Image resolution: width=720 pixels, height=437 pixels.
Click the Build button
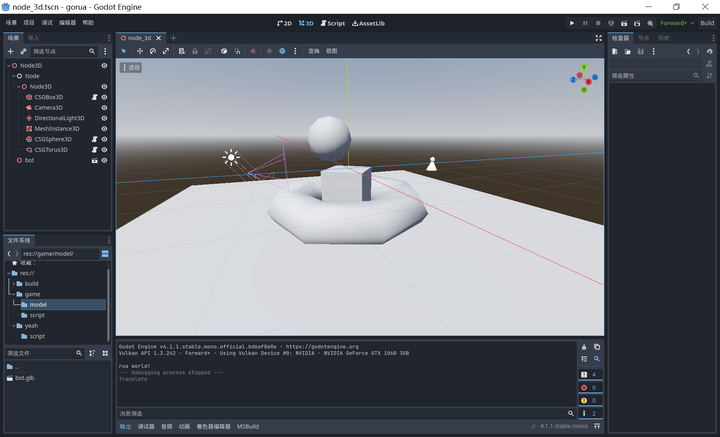pyautogui.click(x=706, y=22)
